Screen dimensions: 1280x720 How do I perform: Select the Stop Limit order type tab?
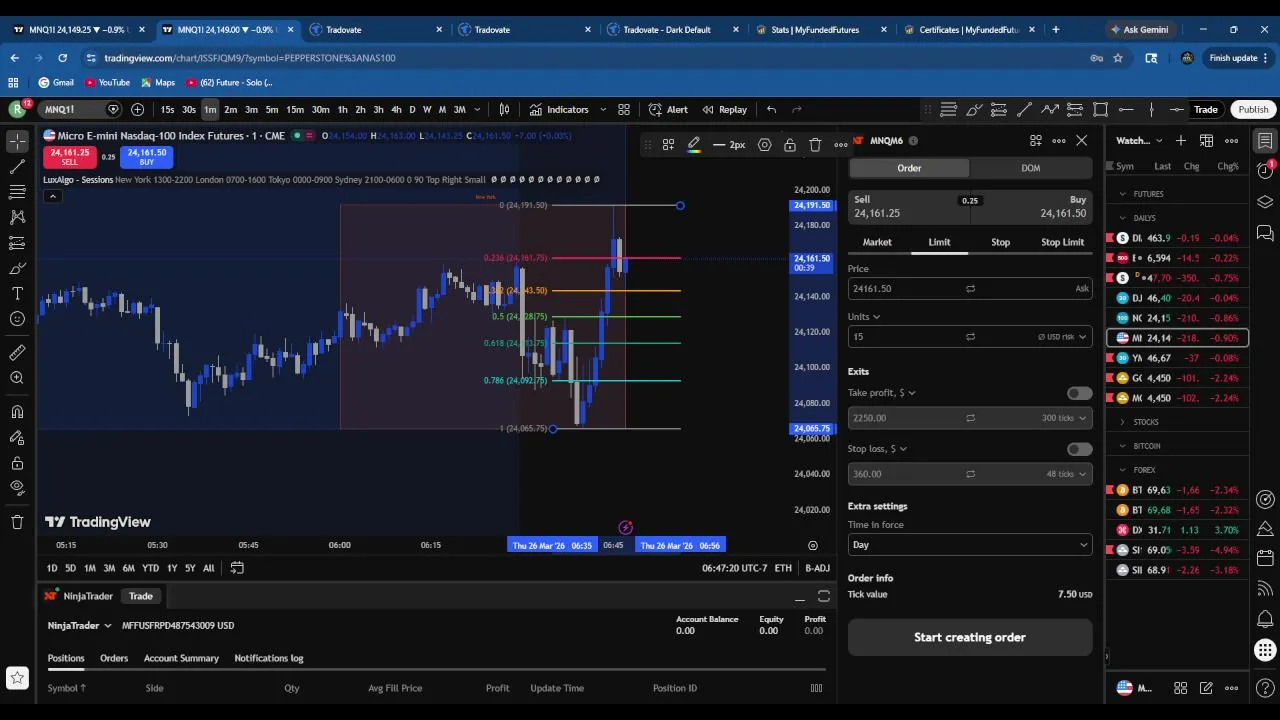tap(1062, 242)
